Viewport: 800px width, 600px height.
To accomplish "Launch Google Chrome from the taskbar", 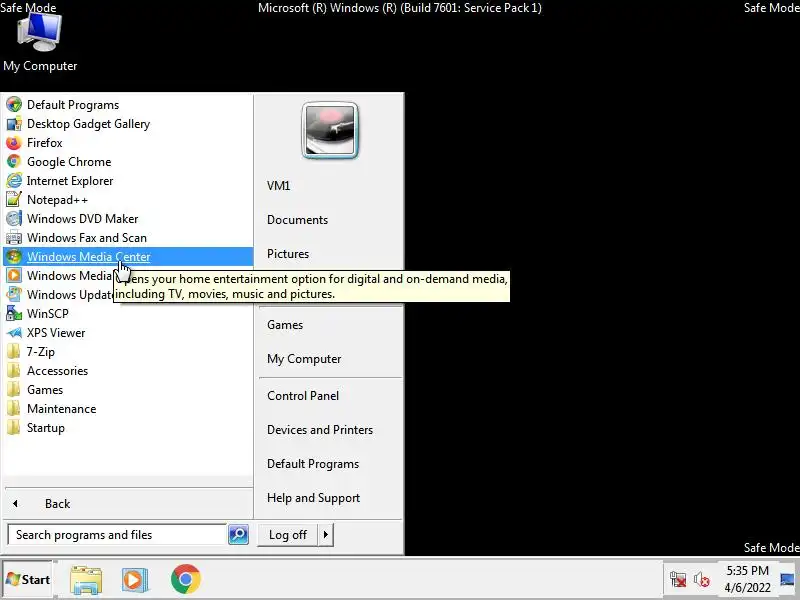I will point(186,579).
